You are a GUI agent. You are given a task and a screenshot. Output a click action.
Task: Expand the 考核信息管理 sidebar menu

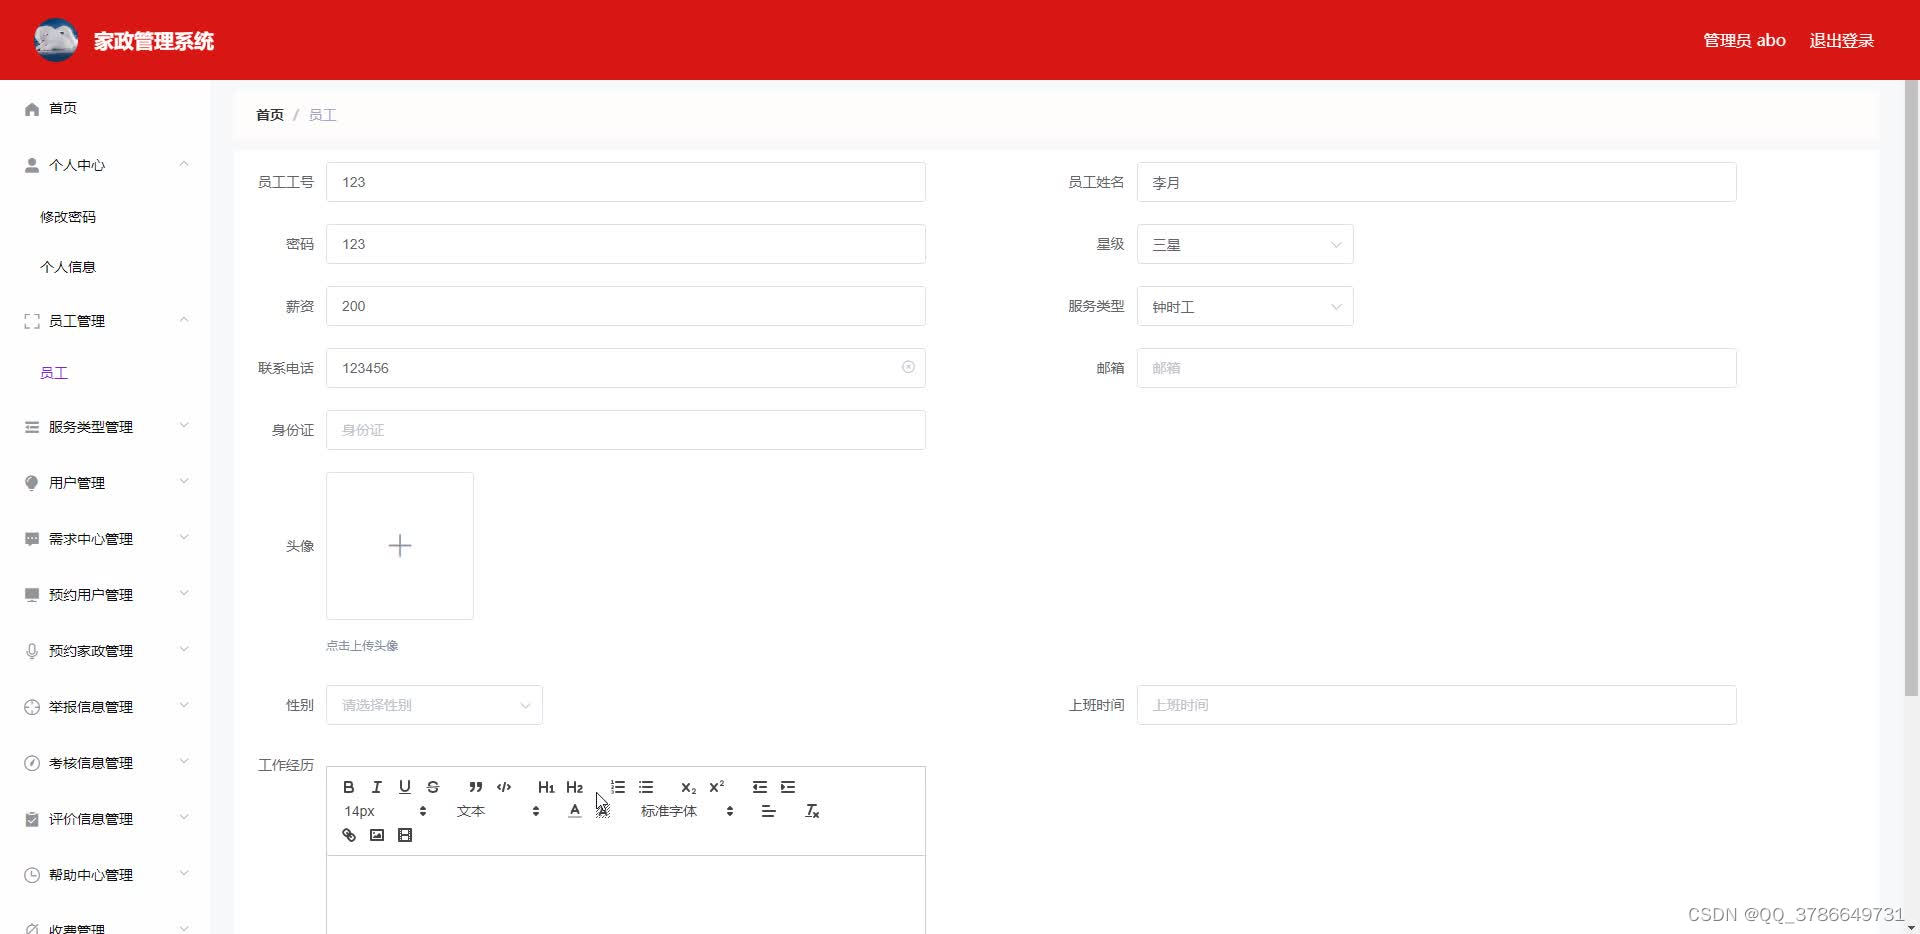click(x=105, y=763)
